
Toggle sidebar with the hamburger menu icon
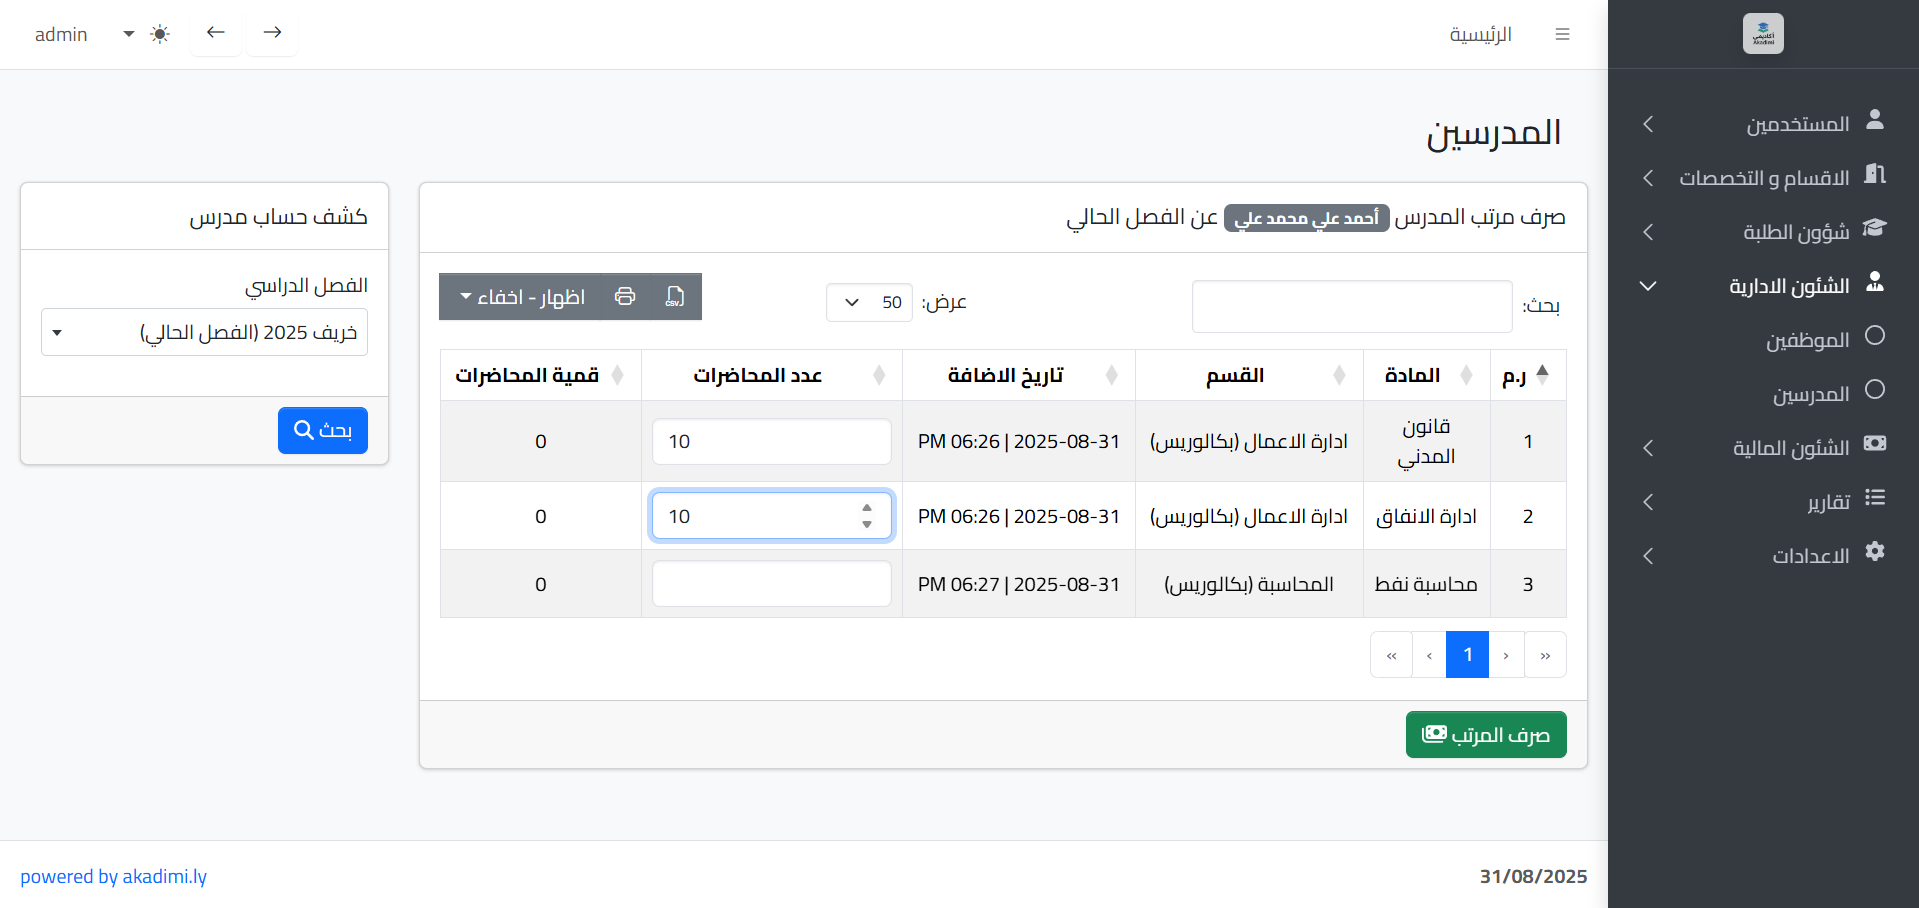pos(1562,34)
